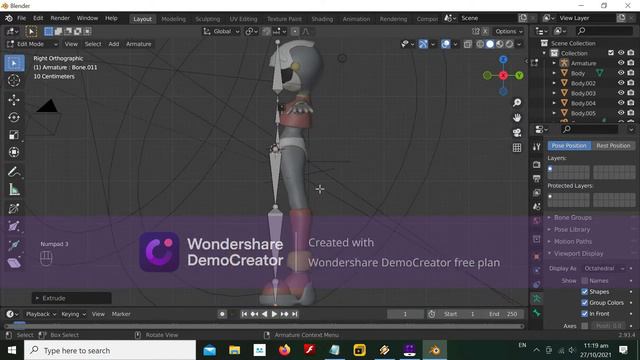Click the blue Z axis gizmo
Viewport: 640px width, 360px height.
tap(503, 60)
